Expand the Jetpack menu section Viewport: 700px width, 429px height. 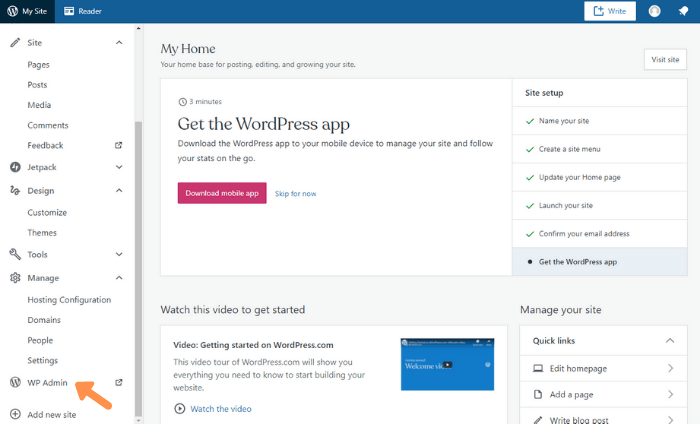pyautogui.click(x=119, y=167)
